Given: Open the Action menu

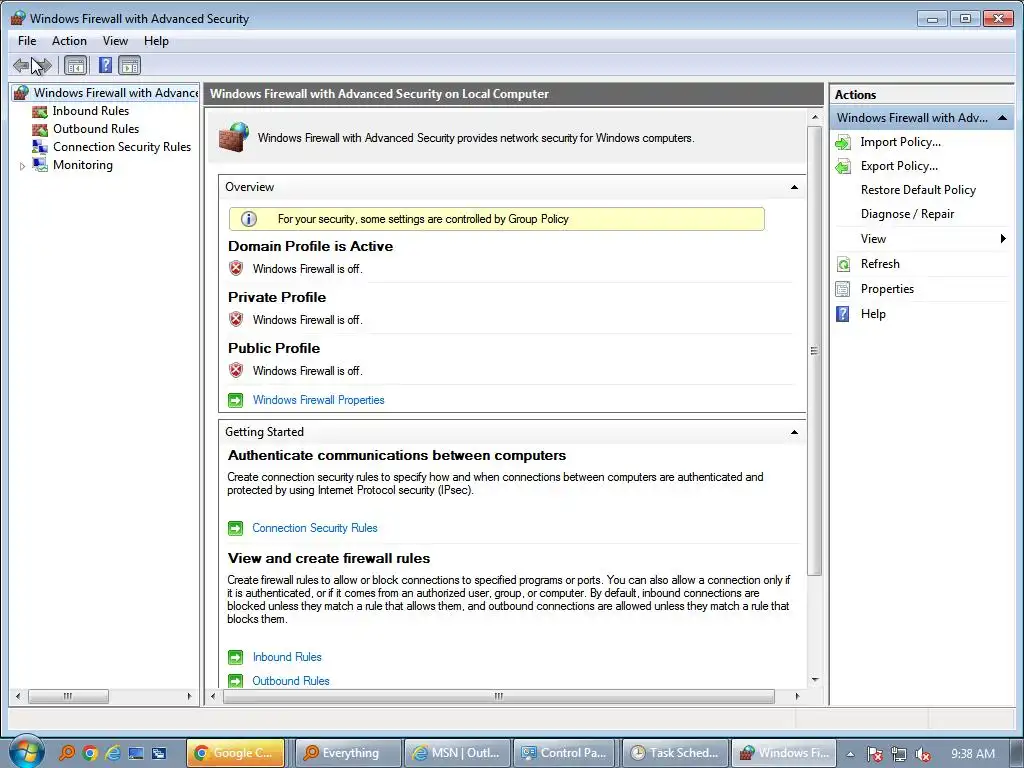Looking at the screenshot, I should [x=69, y=40].
